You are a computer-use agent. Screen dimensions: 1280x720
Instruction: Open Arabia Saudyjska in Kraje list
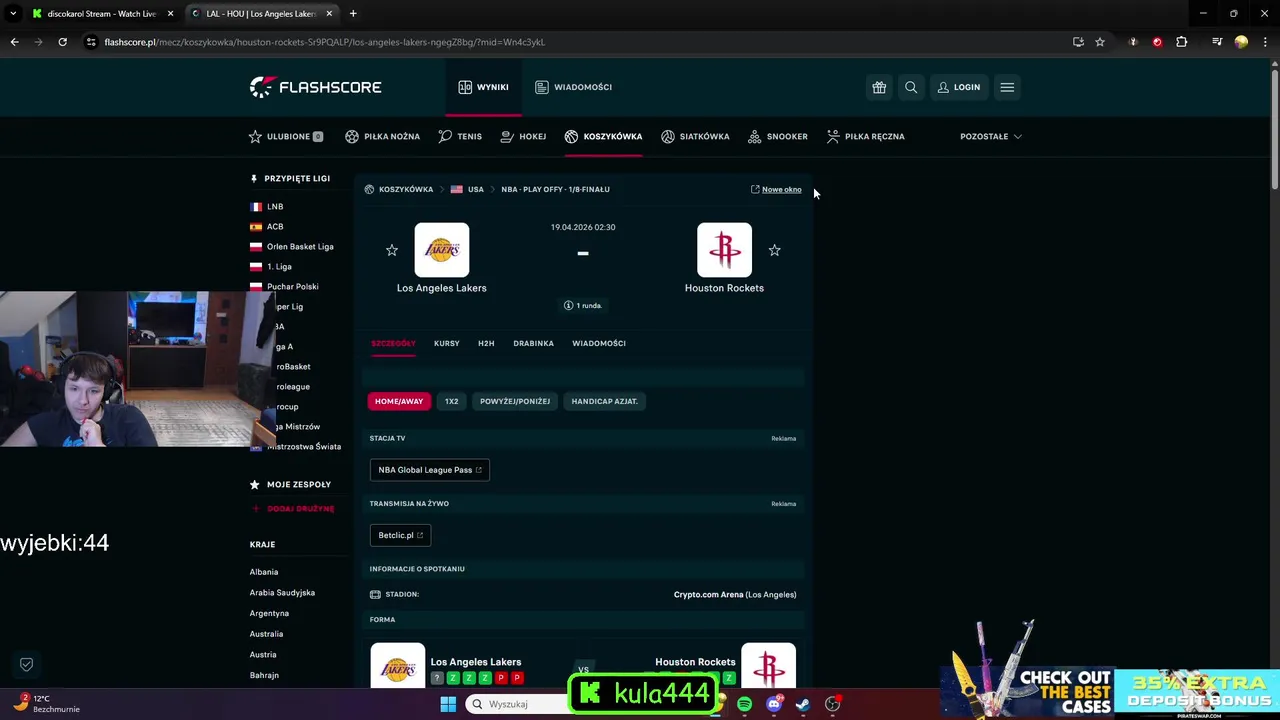pos(282,592)
